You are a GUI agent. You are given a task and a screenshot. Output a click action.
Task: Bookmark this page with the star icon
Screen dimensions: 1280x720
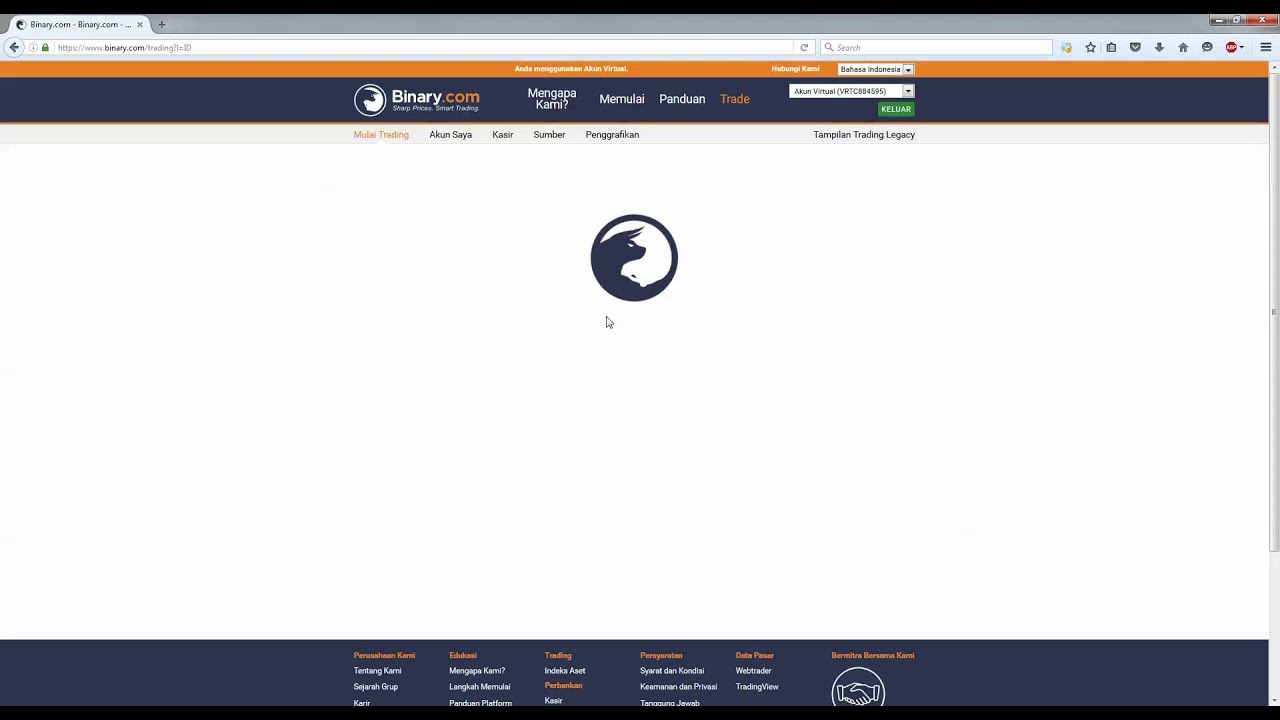(x=1090, y=47)
